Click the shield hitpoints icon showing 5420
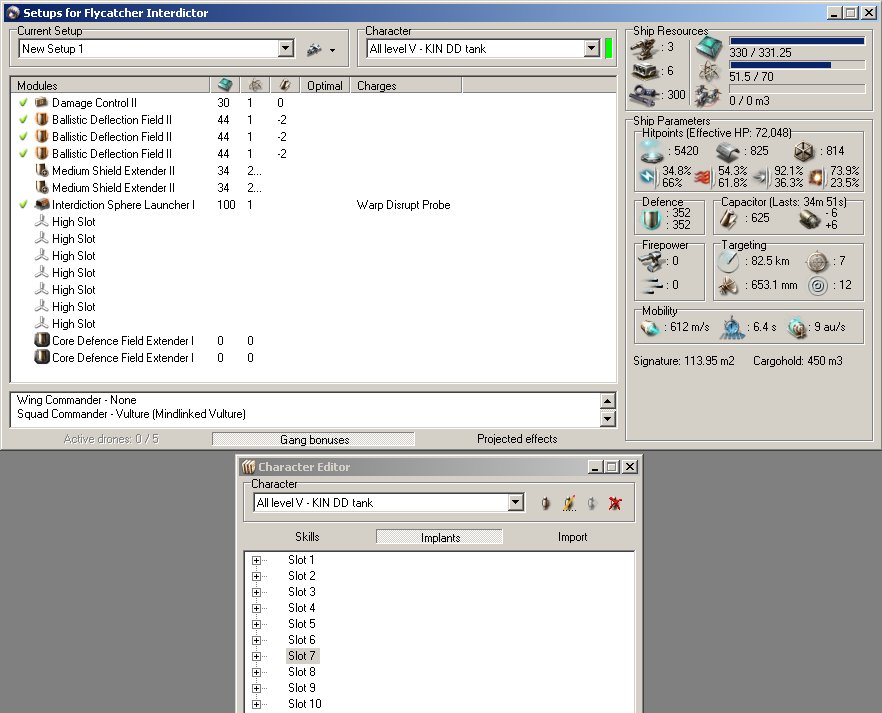Image resolution: width=882 pixels, height=713 pixels. [x=652, y=151]
